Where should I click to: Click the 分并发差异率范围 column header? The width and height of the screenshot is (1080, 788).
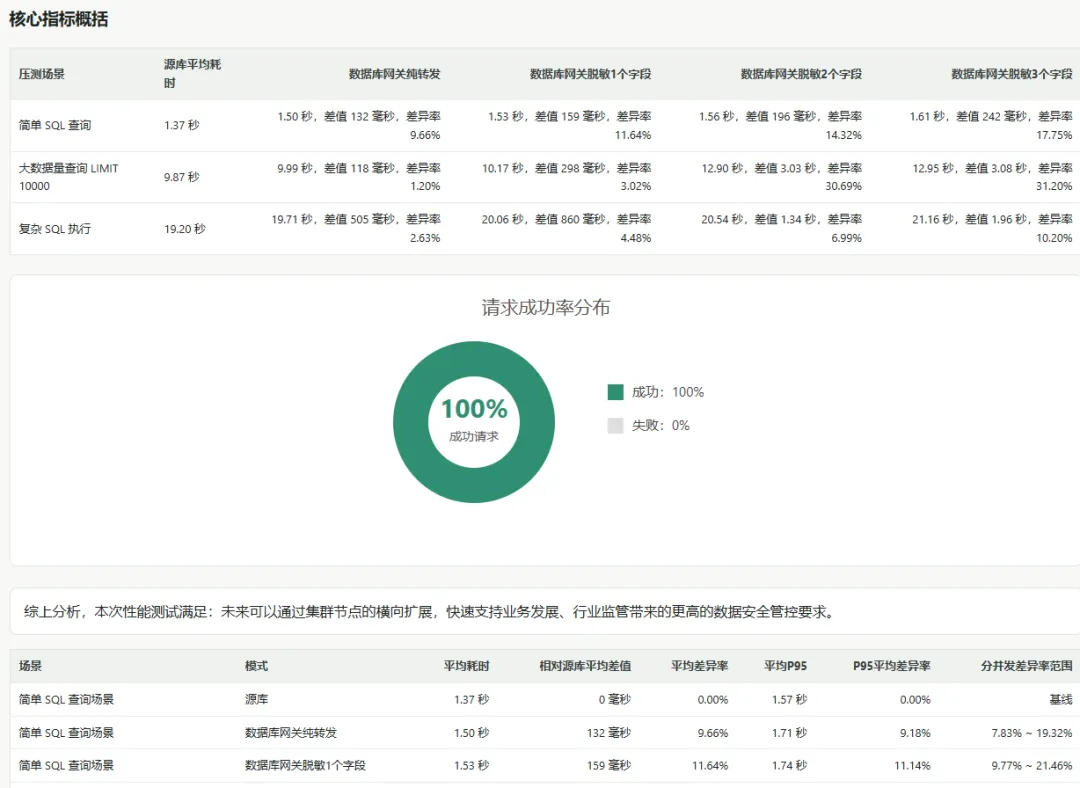pyautogui.click(x=1026, y=665)
